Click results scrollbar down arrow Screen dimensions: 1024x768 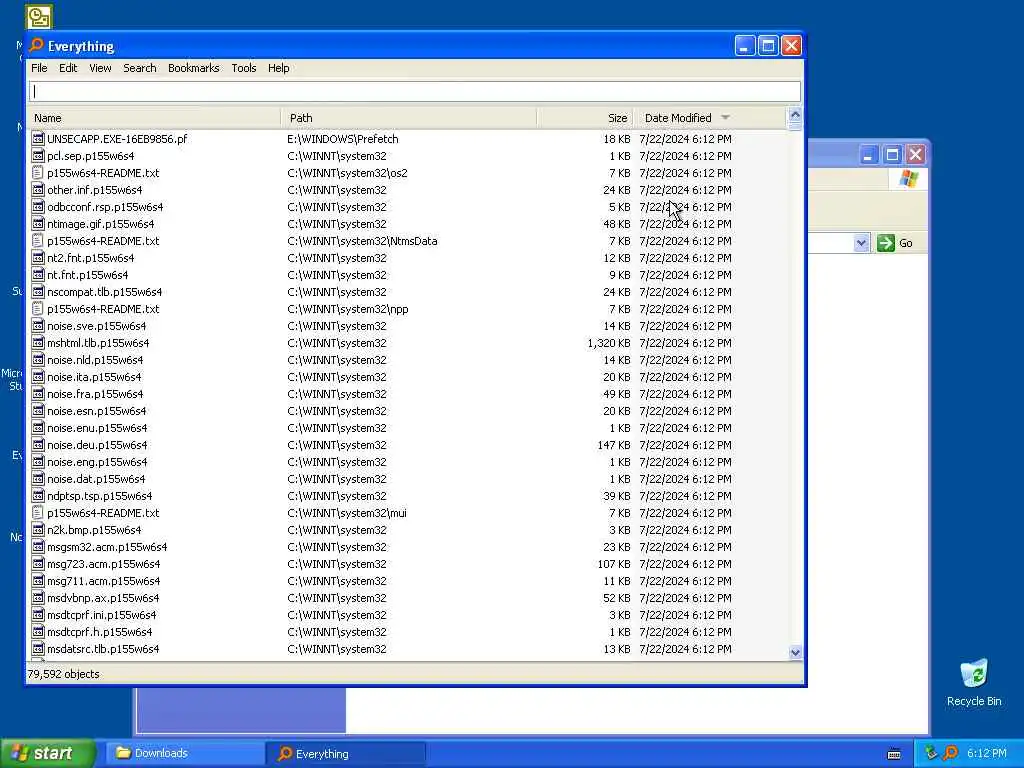[x=795, y=652]
